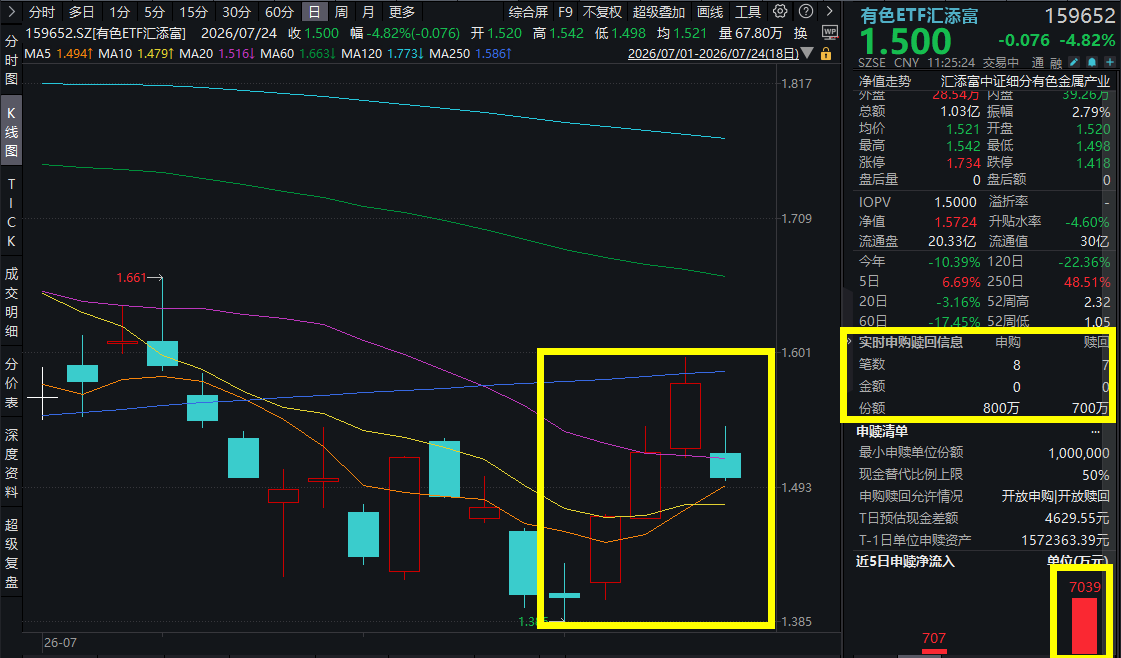The image size is (1121, 658).
Task: Open the help question mark icon
Action: pyautogui.click(x=806, y=11)
